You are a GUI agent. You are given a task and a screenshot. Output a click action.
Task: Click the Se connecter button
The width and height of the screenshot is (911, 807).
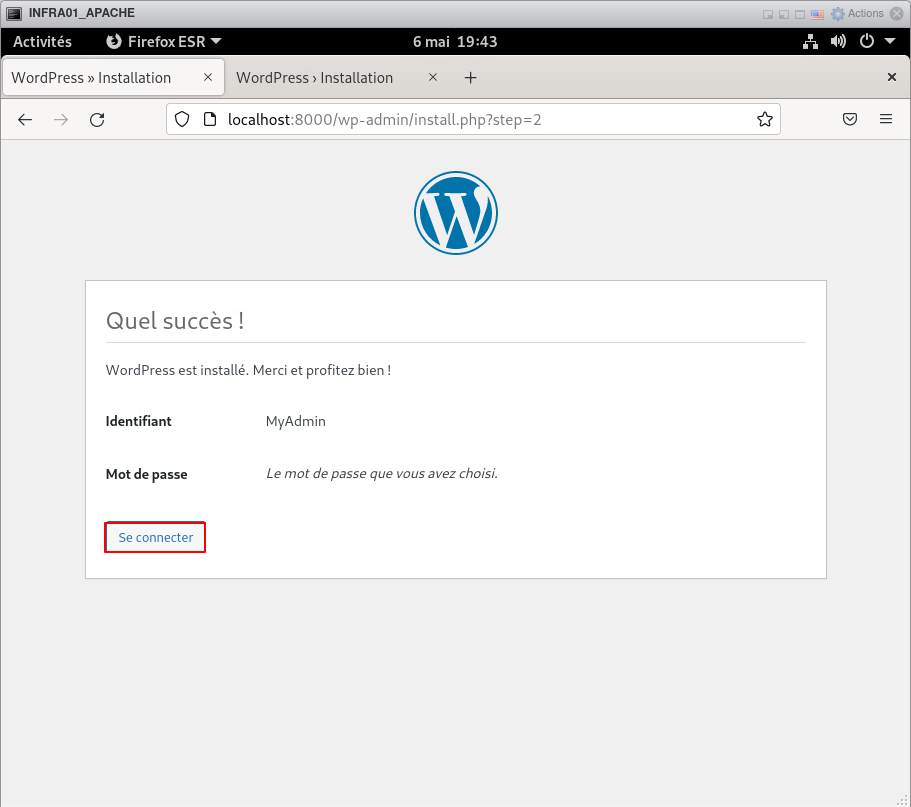[156, 538]
